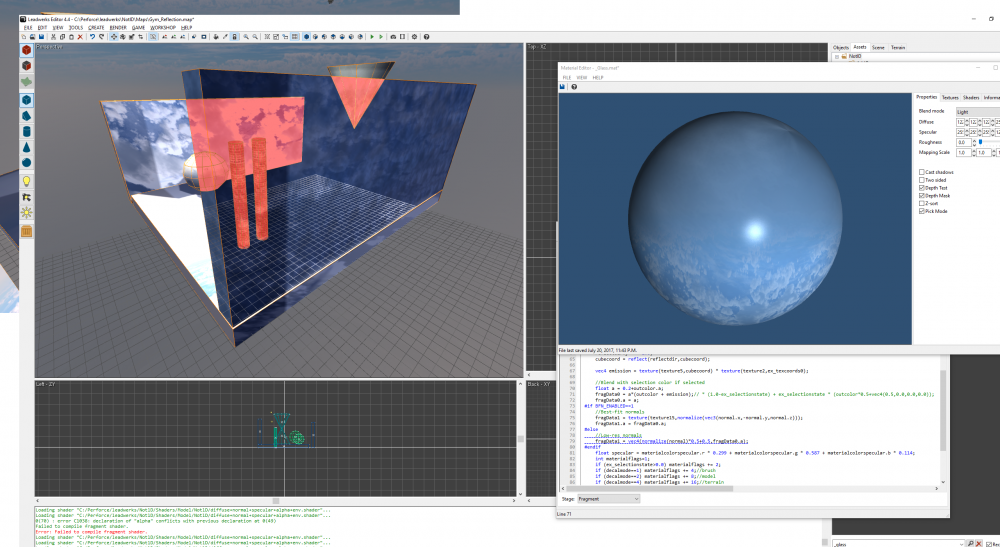
Task: Expand the NotID folder in Assets tree
Action: coord(836,56)
